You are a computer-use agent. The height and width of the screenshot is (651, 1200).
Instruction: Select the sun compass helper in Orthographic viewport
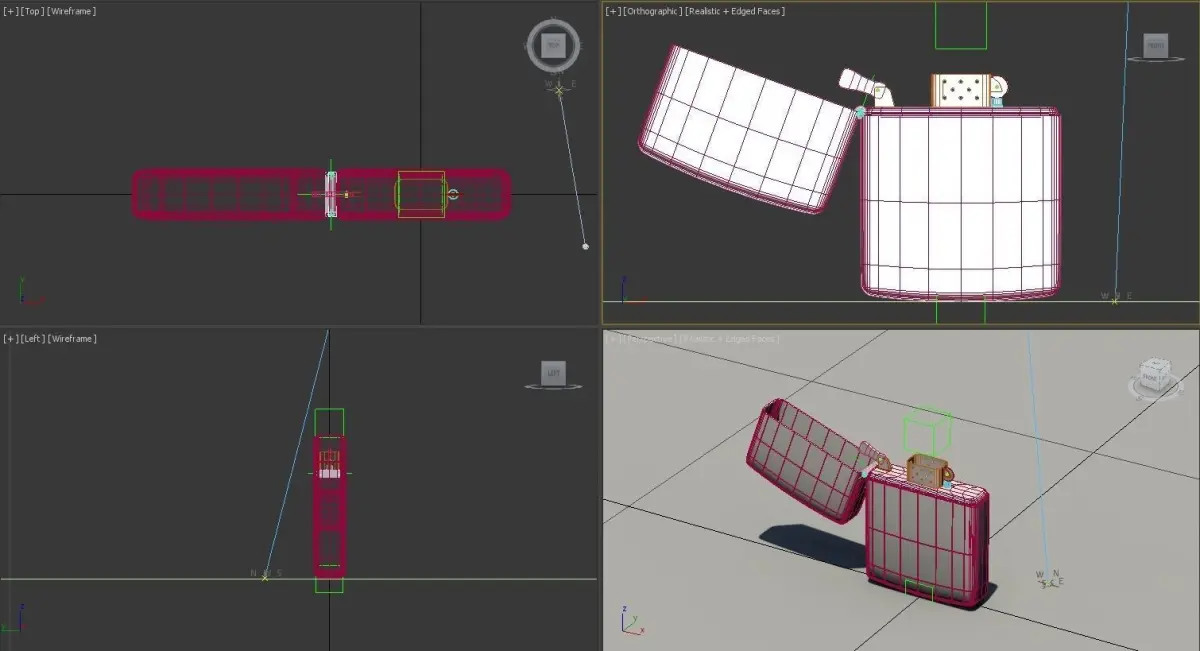(1115, 298)
